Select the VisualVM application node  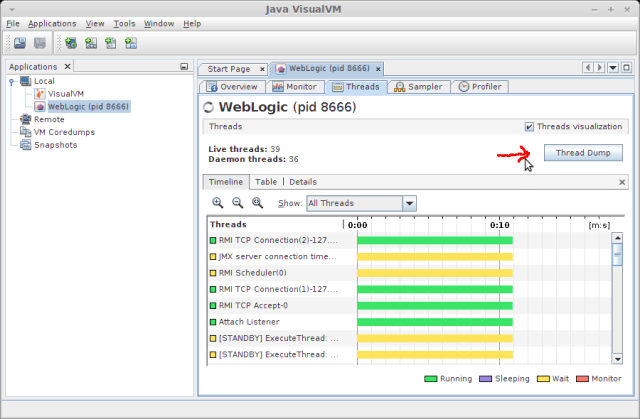click(65, 93)
